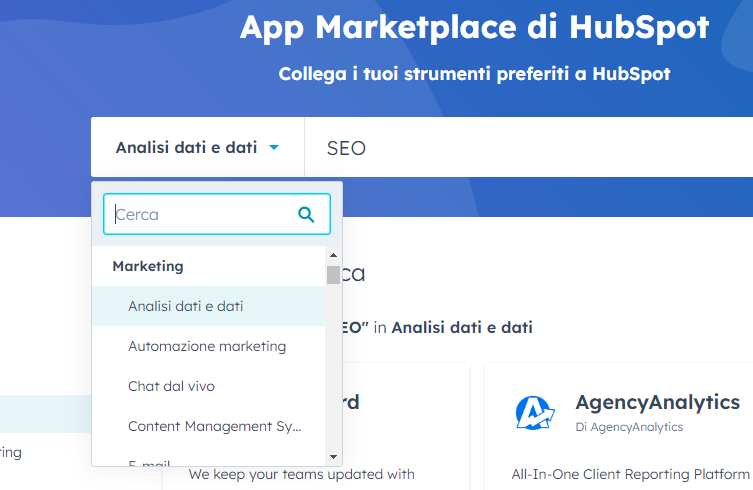Choose 'Automazione marketing' category

208,346
